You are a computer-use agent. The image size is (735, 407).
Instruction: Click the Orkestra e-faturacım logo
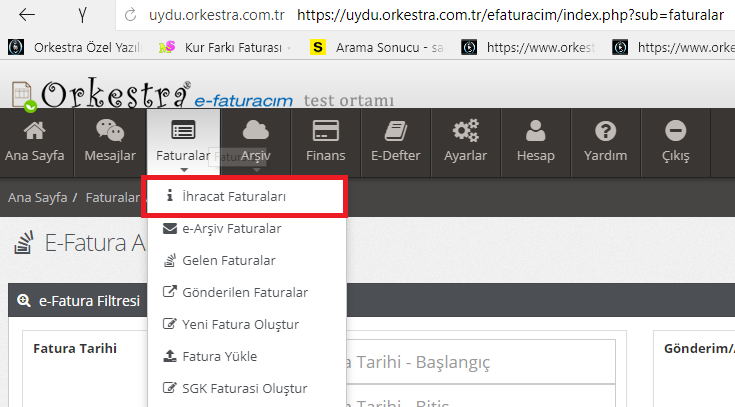tap(152, 94)
